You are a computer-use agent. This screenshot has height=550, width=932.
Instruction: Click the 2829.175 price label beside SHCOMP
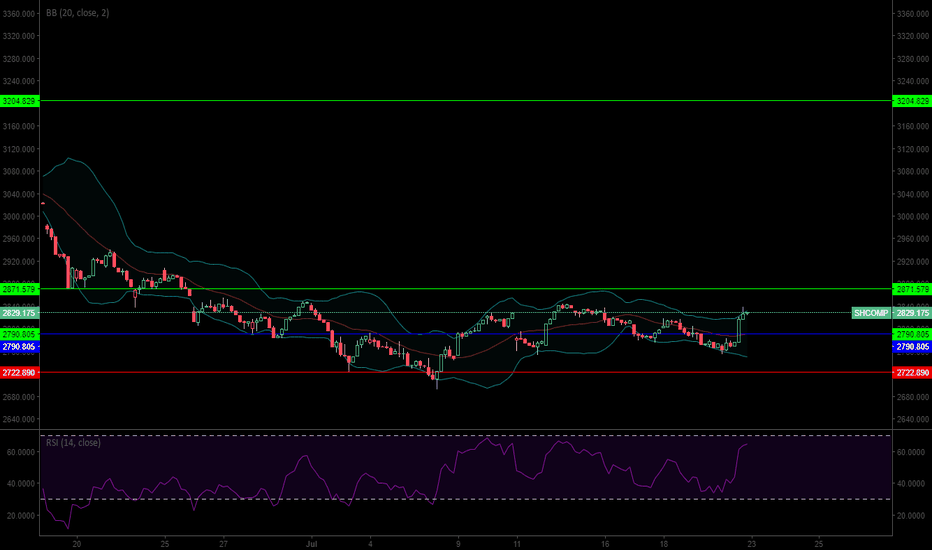point(912,313)
